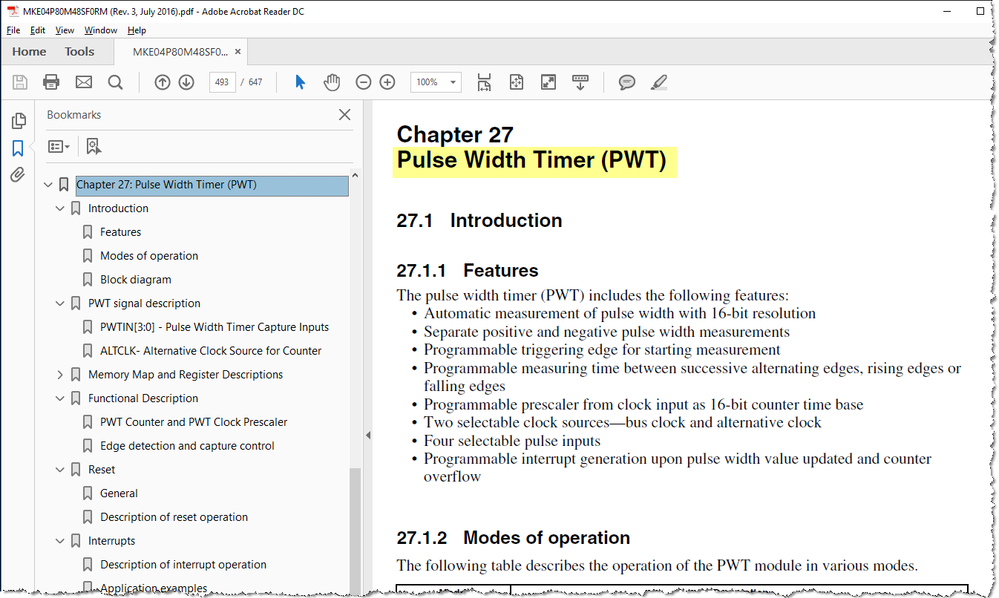Close the MKE04P80M48SF0 document tab

tap(238, 52)
